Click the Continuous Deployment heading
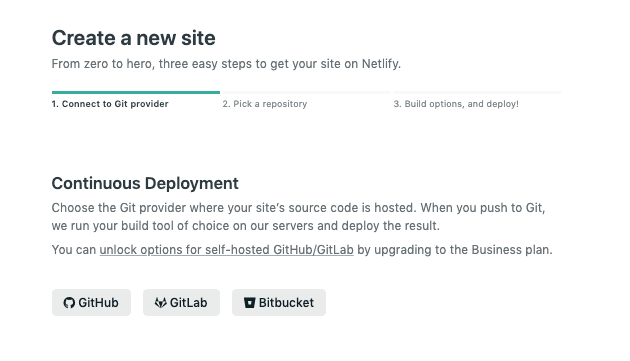 click(x=145, y=183)
